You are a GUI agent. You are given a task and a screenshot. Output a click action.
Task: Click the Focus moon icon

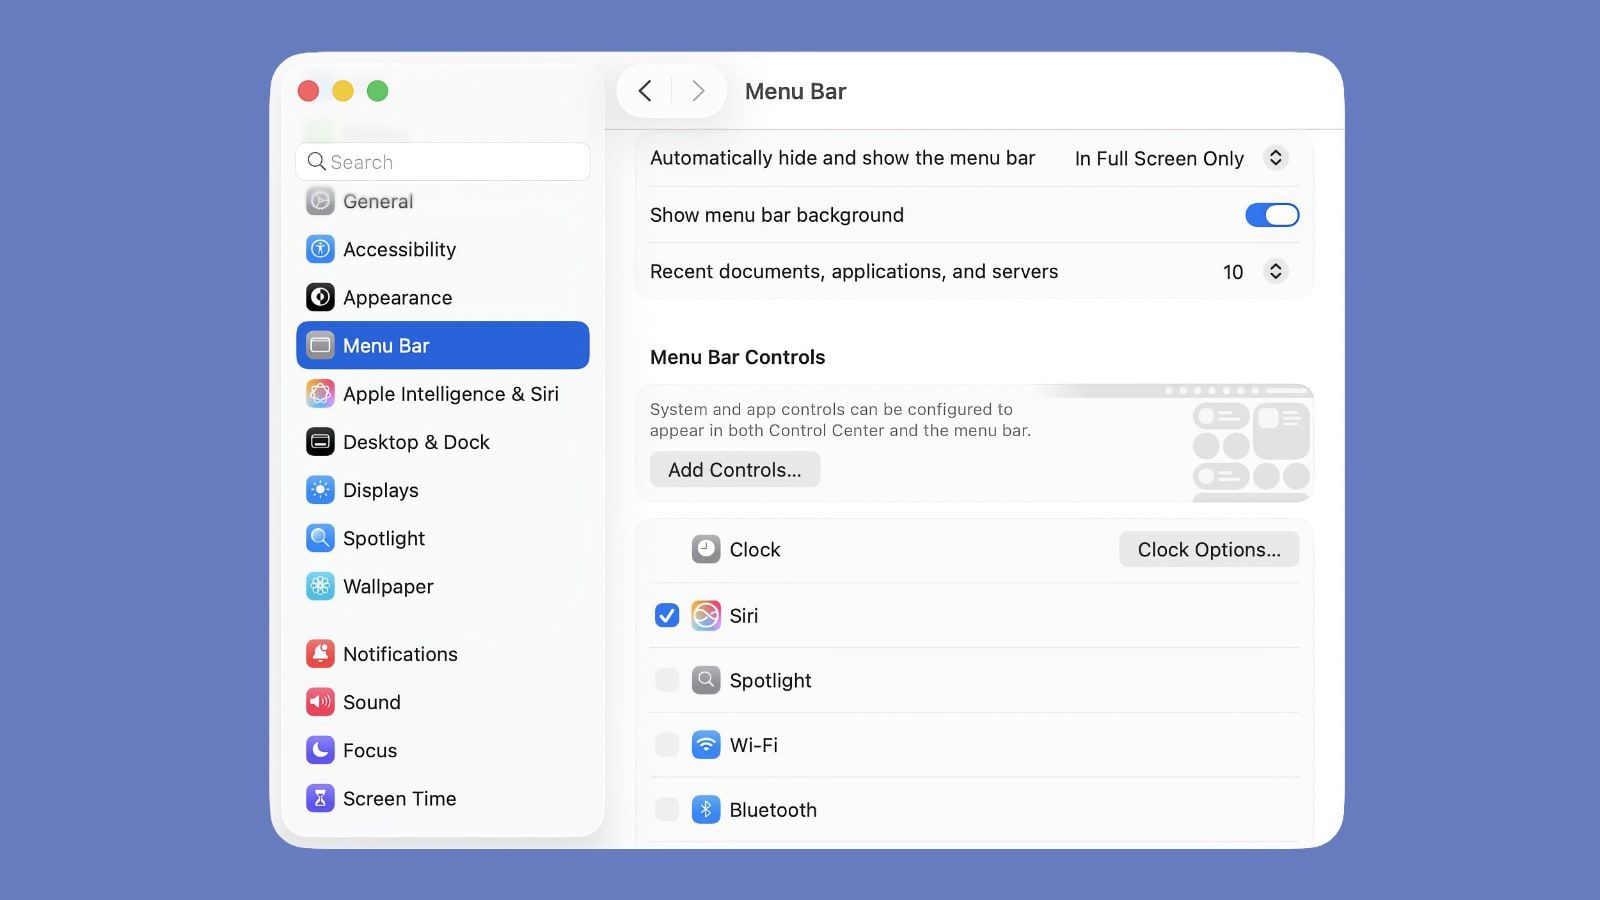(x=320, y=750)
